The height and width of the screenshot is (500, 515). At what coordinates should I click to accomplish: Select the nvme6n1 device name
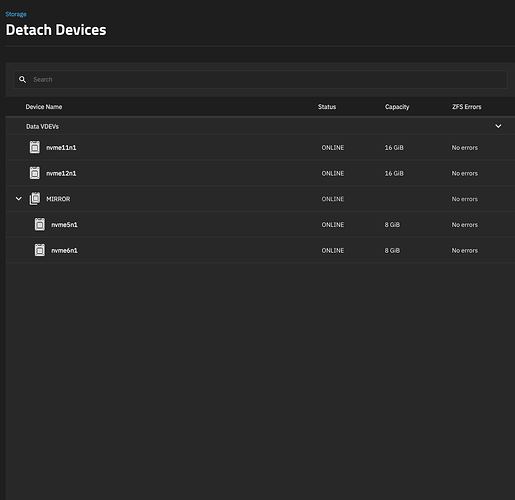coord(64,250)
